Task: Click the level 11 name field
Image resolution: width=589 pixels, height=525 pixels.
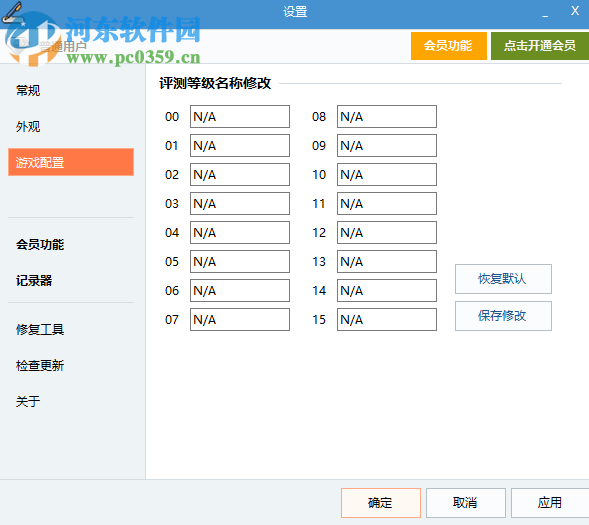Action: click(387, 204)
